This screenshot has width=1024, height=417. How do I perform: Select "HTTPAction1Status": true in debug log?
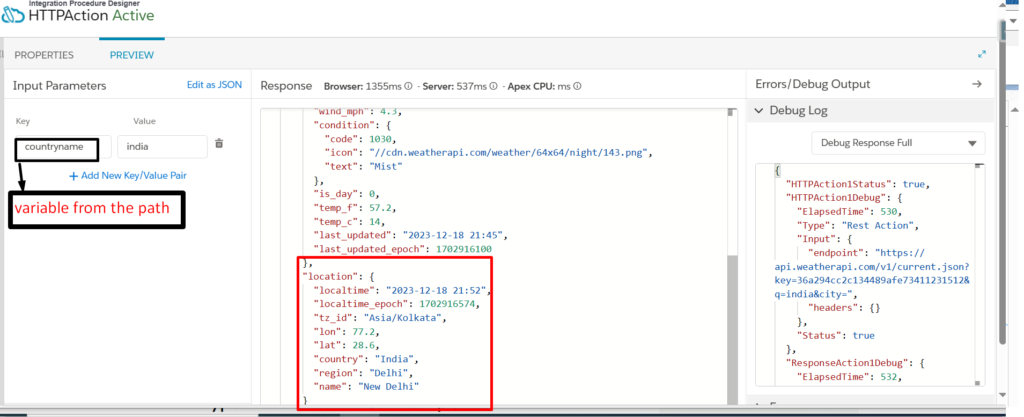tap(857, 184)
